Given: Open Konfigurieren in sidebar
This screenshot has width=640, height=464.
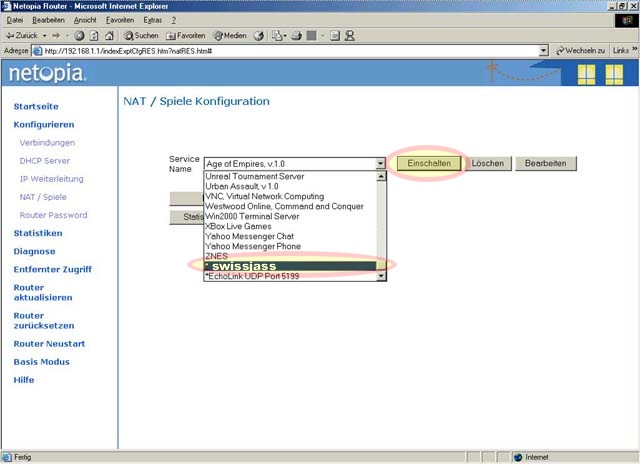Looking at the screenshot, I should pyautogui.click(x=44, y=124).
